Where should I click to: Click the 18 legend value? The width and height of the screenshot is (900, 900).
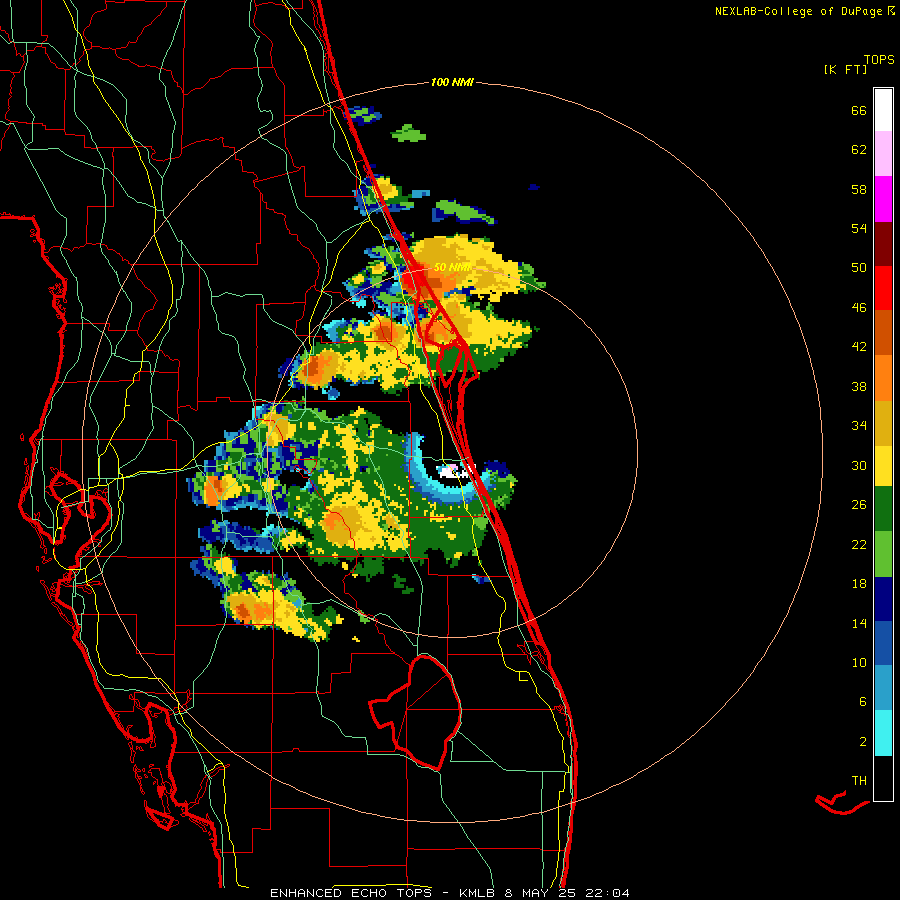tap(859, 584)
